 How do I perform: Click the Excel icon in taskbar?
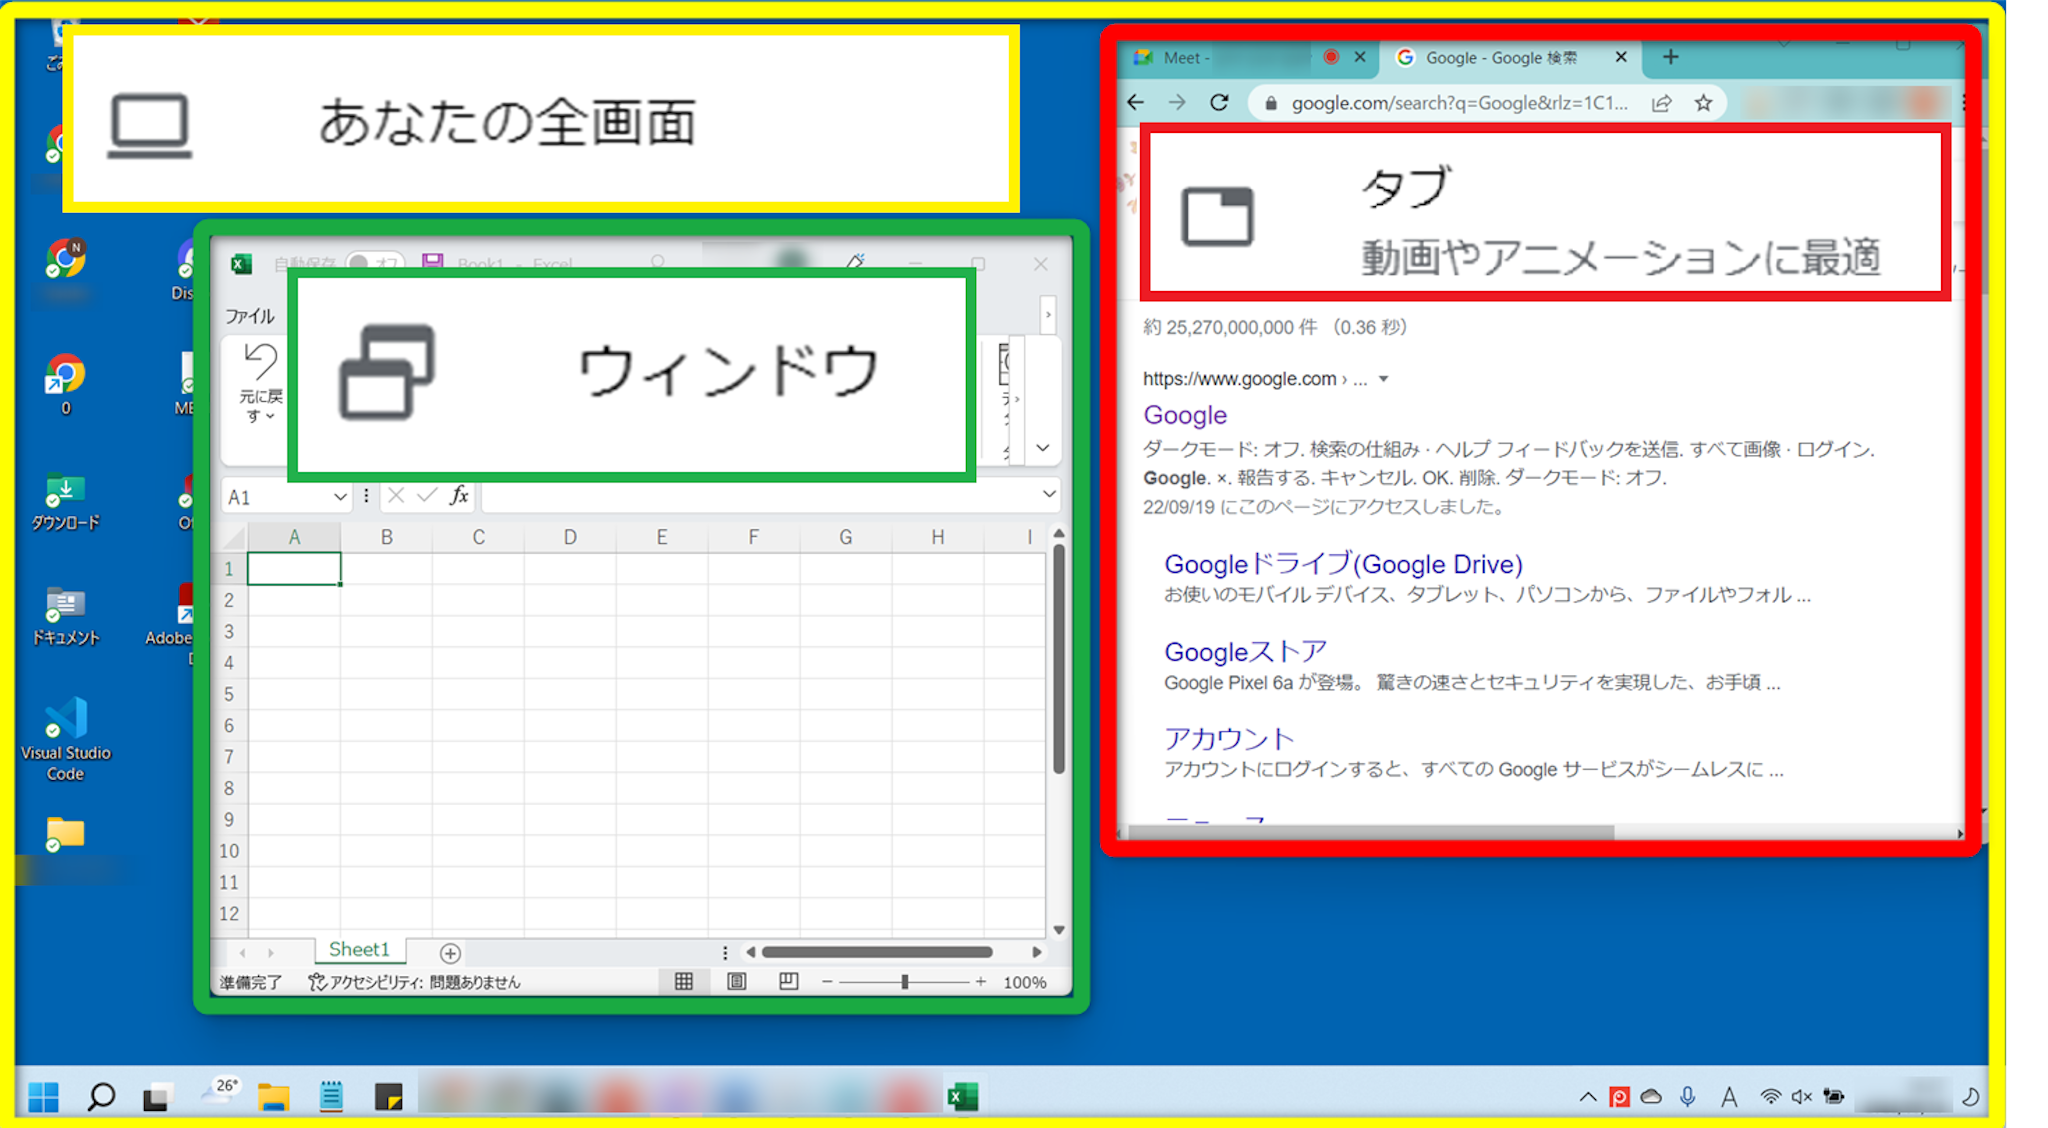point(962,1097)
